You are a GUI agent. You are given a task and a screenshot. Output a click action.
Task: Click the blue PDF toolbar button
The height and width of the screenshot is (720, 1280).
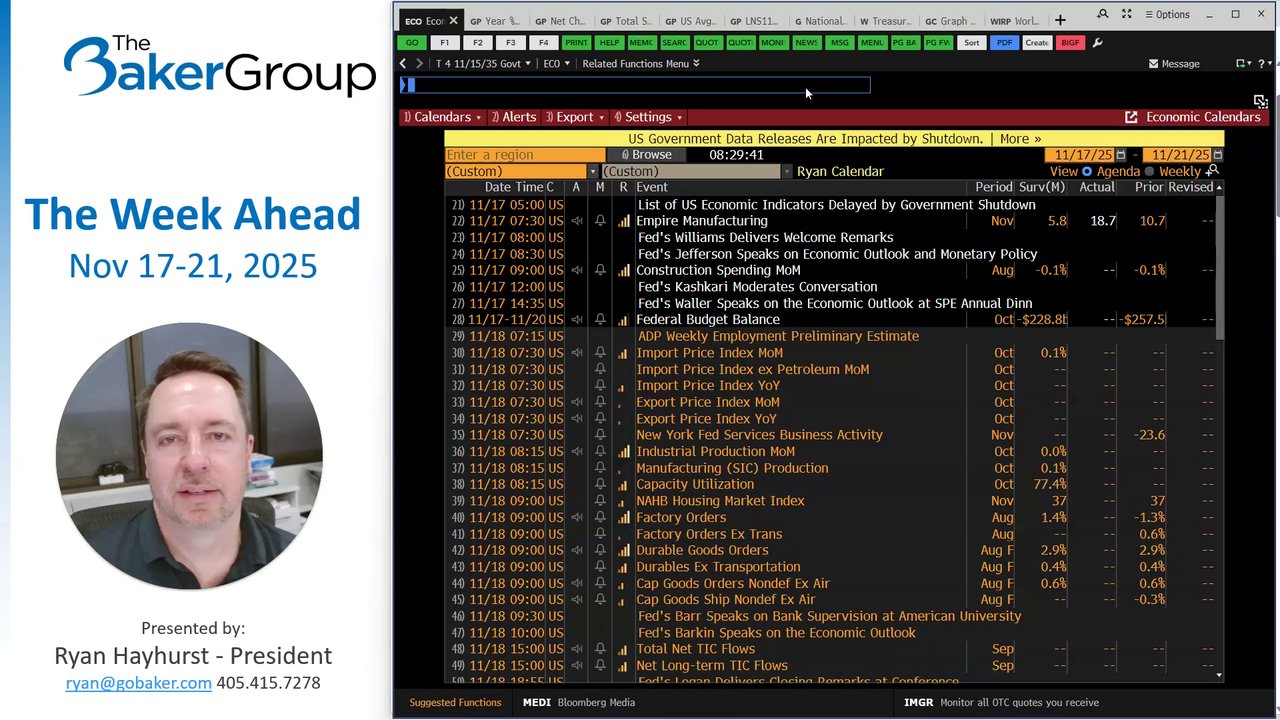1003,43
